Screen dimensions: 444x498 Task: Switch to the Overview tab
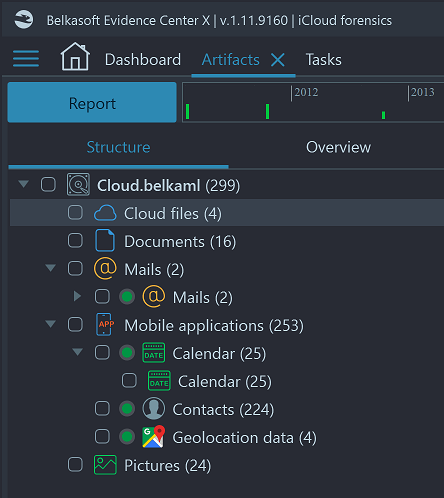pos(338,147)
